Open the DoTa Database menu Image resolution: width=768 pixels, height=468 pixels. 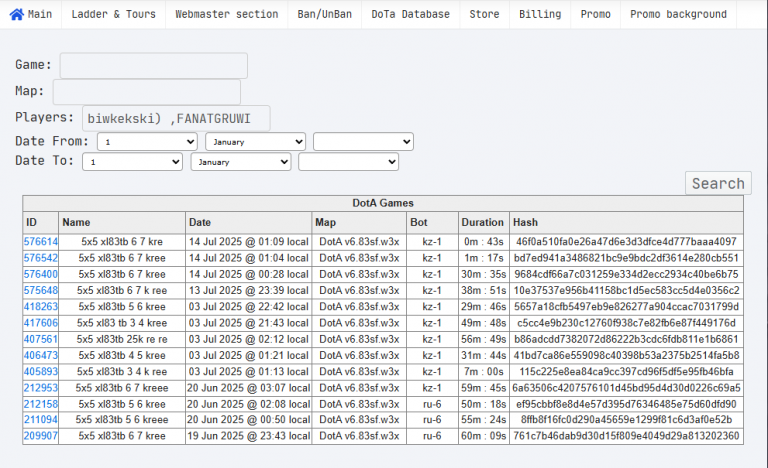410,14
